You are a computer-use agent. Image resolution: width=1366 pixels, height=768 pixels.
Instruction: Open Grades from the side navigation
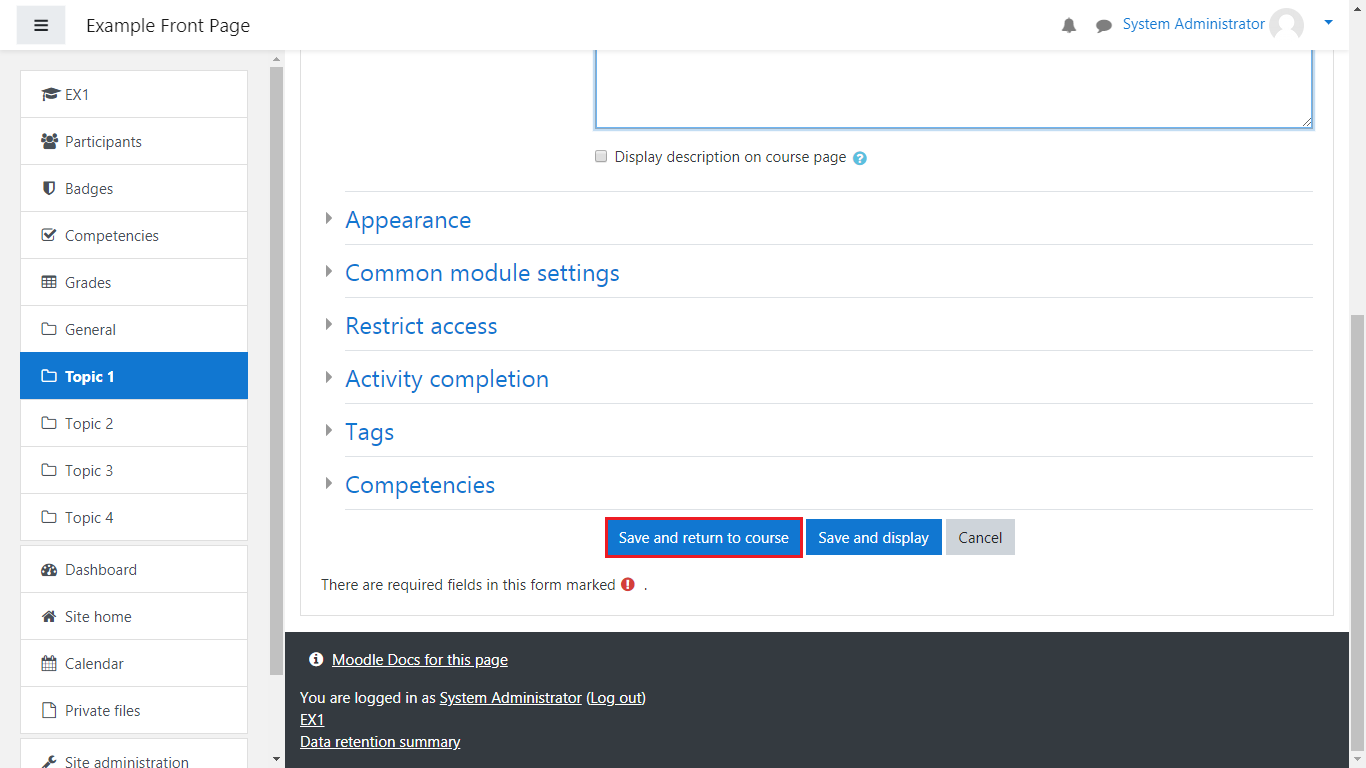[x=88, y=282]
